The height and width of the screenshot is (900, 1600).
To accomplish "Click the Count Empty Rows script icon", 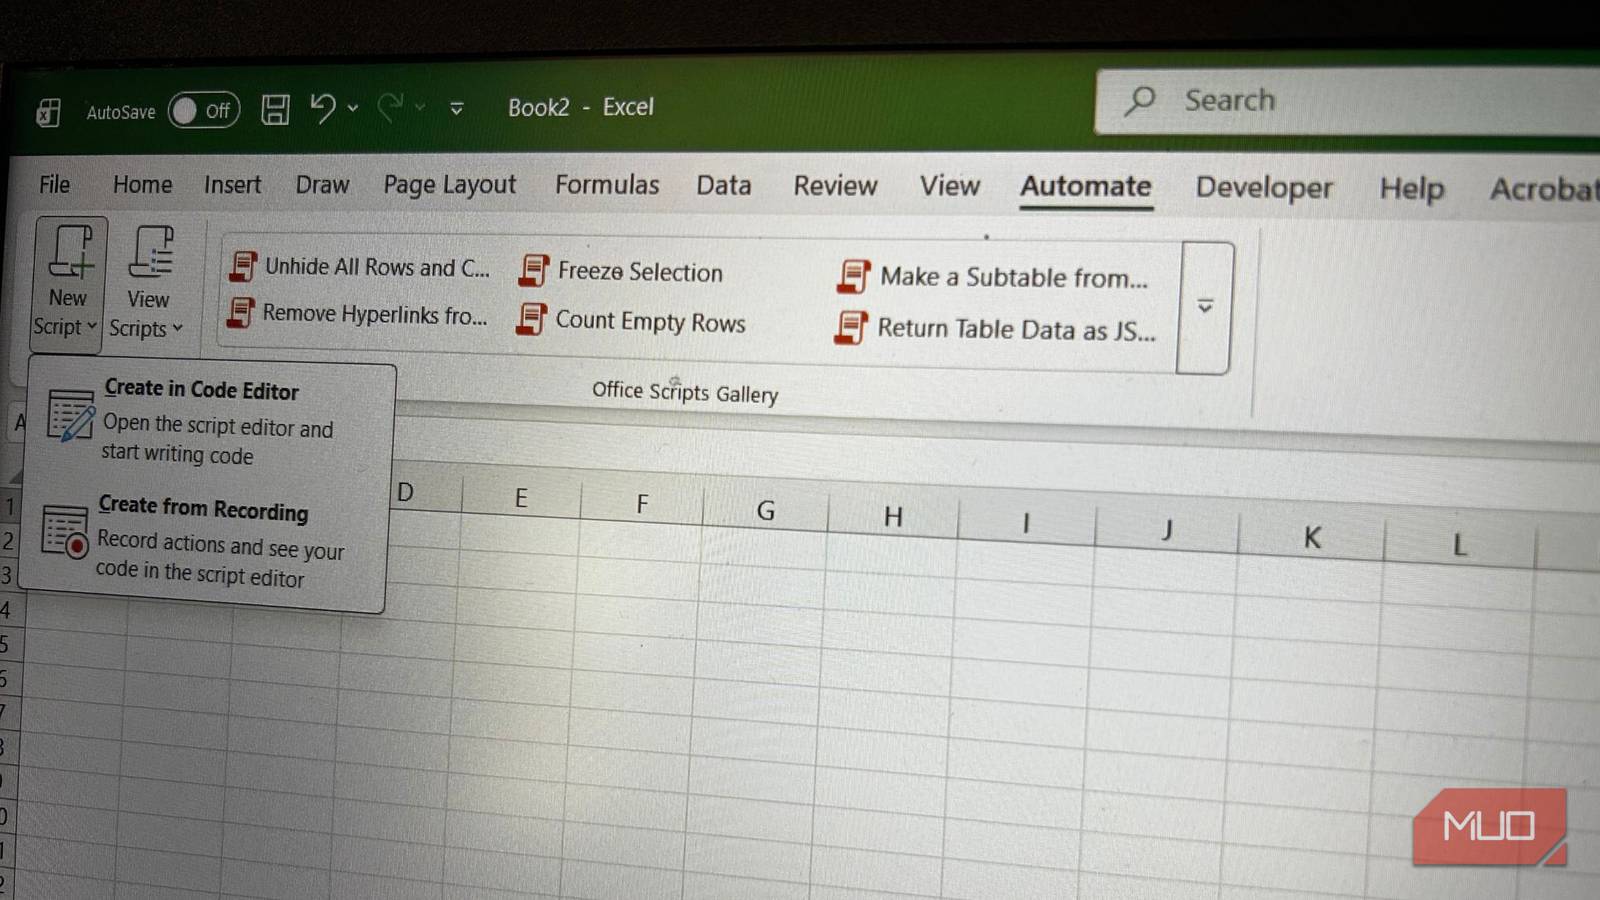I will pos(532,320).
